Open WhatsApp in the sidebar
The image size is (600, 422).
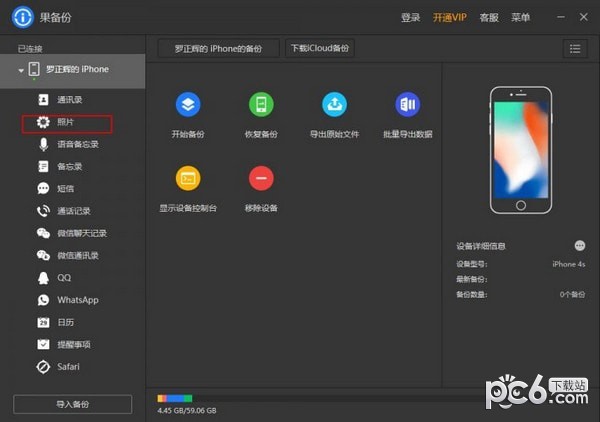(77, 300)
